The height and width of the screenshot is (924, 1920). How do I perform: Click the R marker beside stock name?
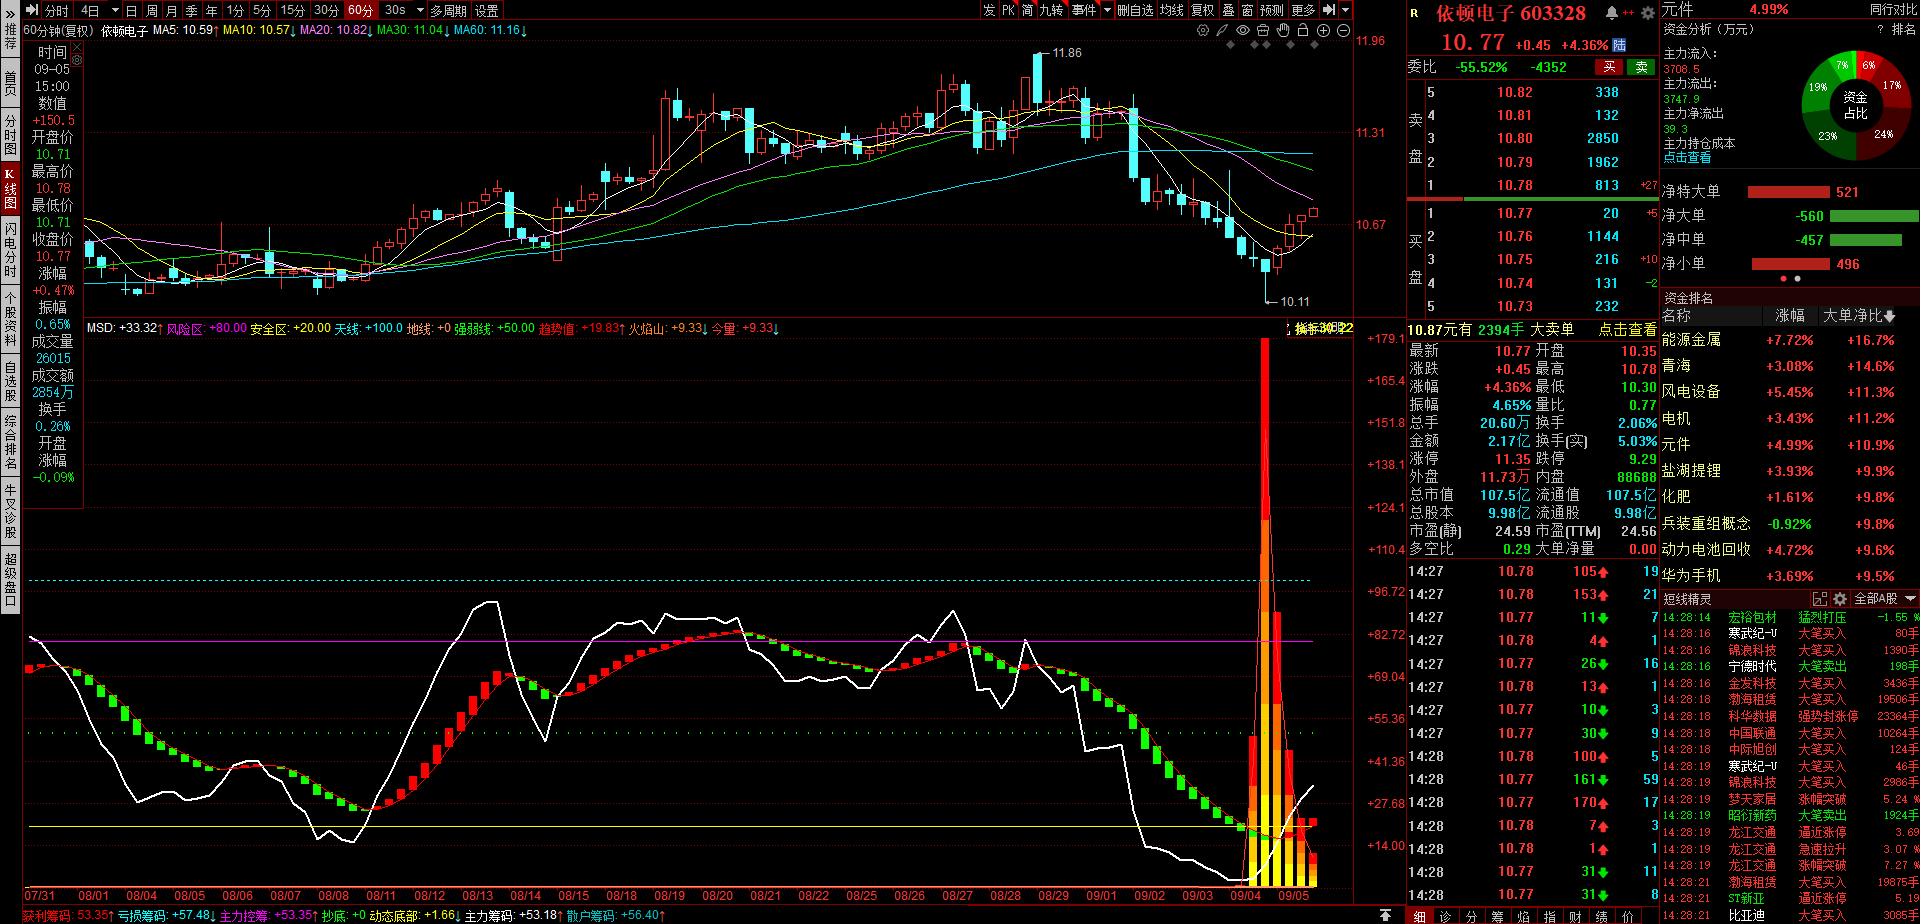point(1414,13)
